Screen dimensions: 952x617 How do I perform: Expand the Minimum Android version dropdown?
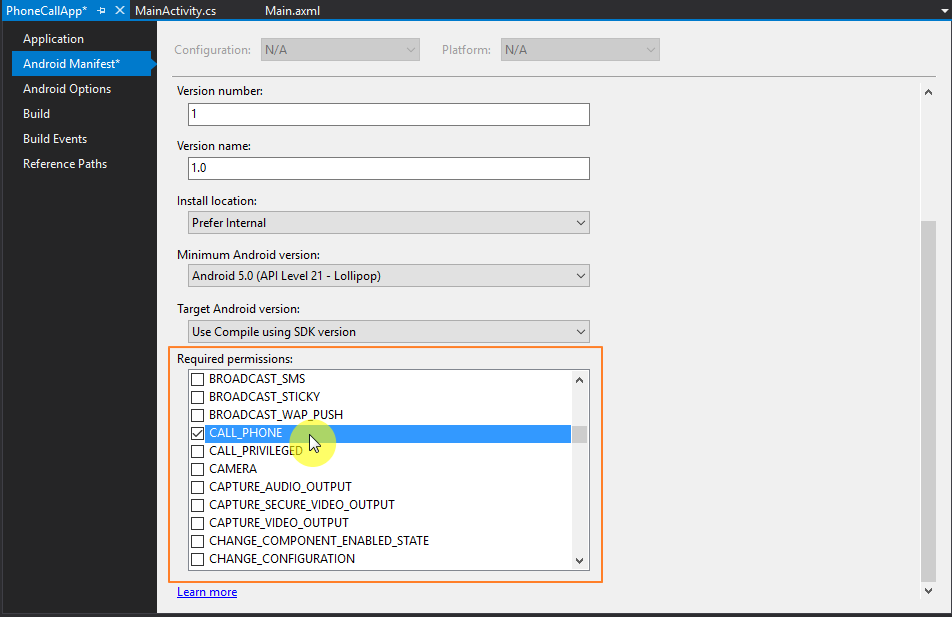[389, 276]
